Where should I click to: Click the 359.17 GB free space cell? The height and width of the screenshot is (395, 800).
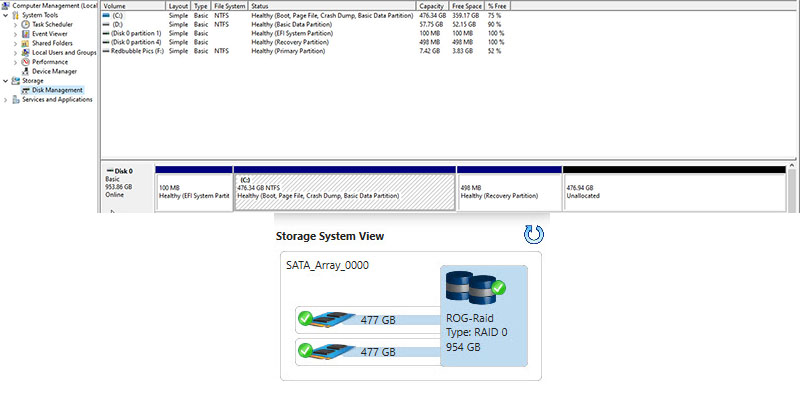[466, 15]
